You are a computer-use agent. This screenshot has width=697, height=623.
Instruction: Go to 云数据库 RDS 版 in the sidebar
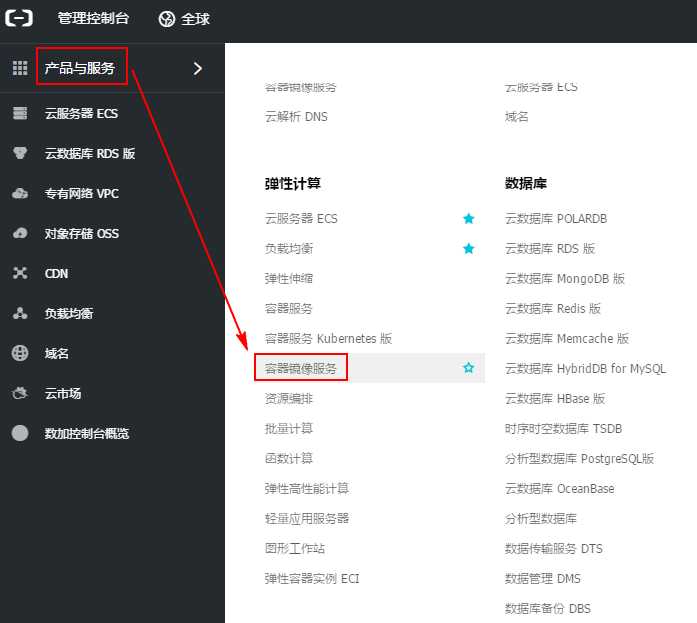(90, 153)
